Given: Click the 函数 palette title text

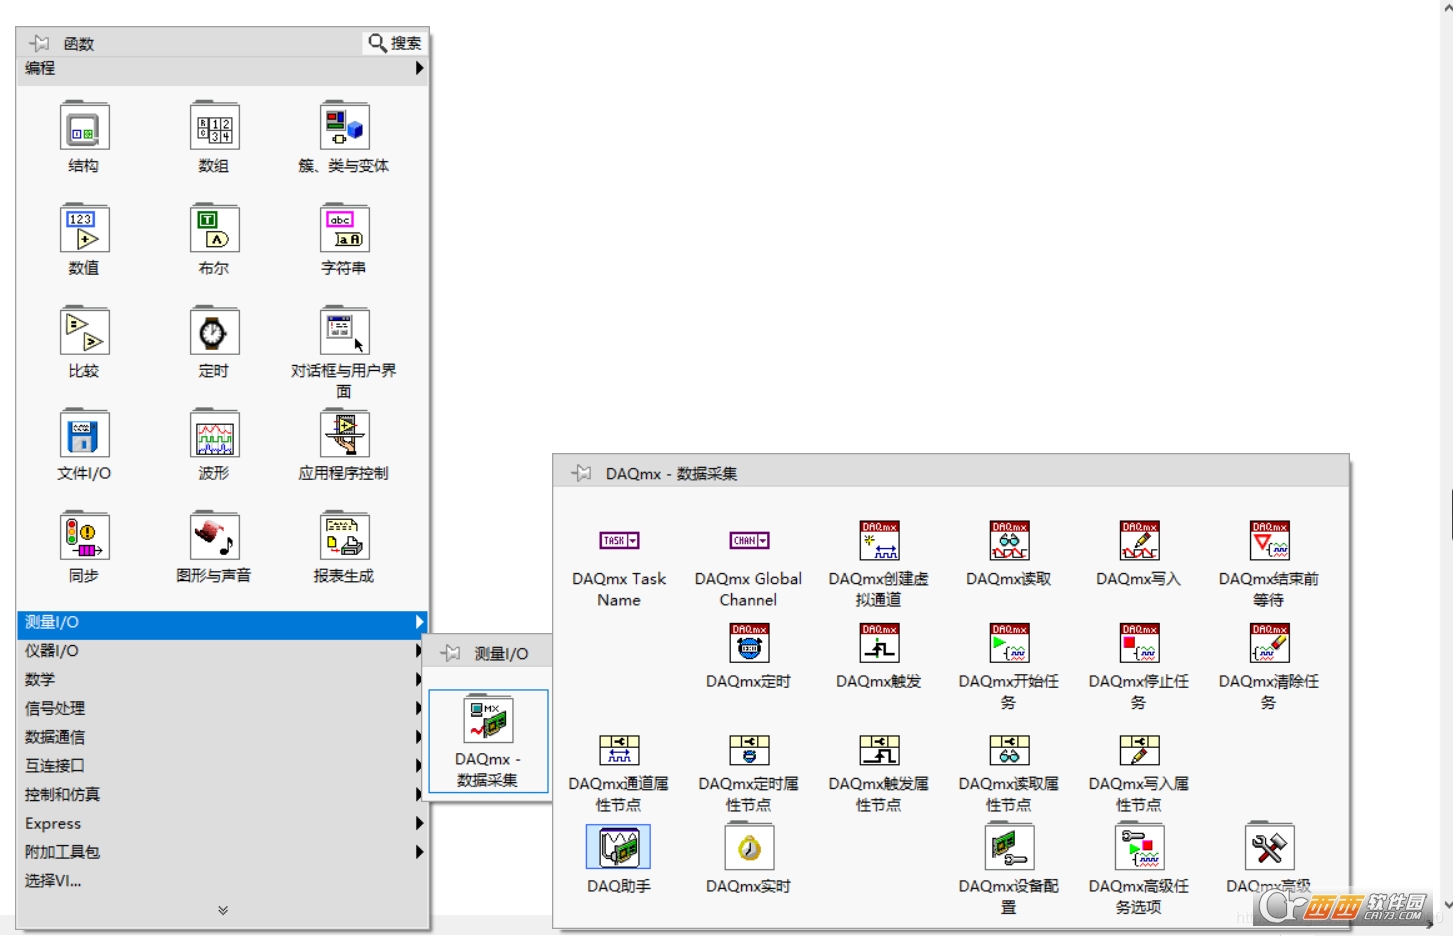Looking at the screenshot, I should [79, 43].
